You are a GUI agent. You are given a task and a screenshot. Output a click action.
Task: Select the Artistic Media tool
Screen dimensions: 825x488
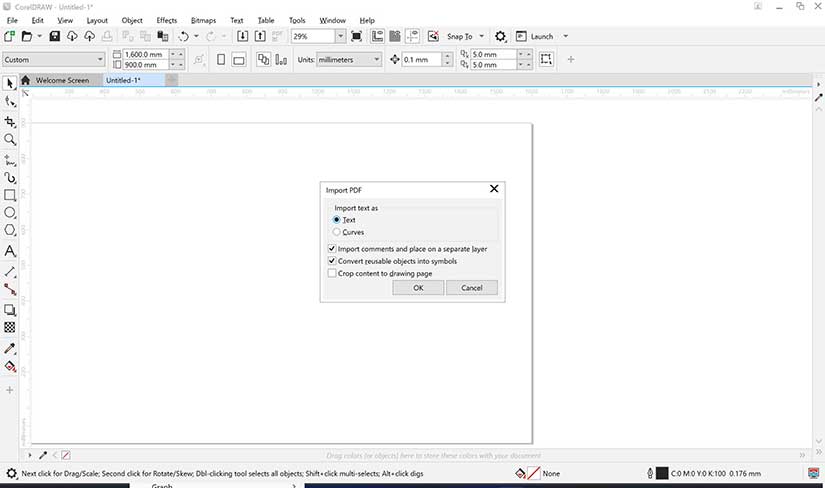pos(9,177)
